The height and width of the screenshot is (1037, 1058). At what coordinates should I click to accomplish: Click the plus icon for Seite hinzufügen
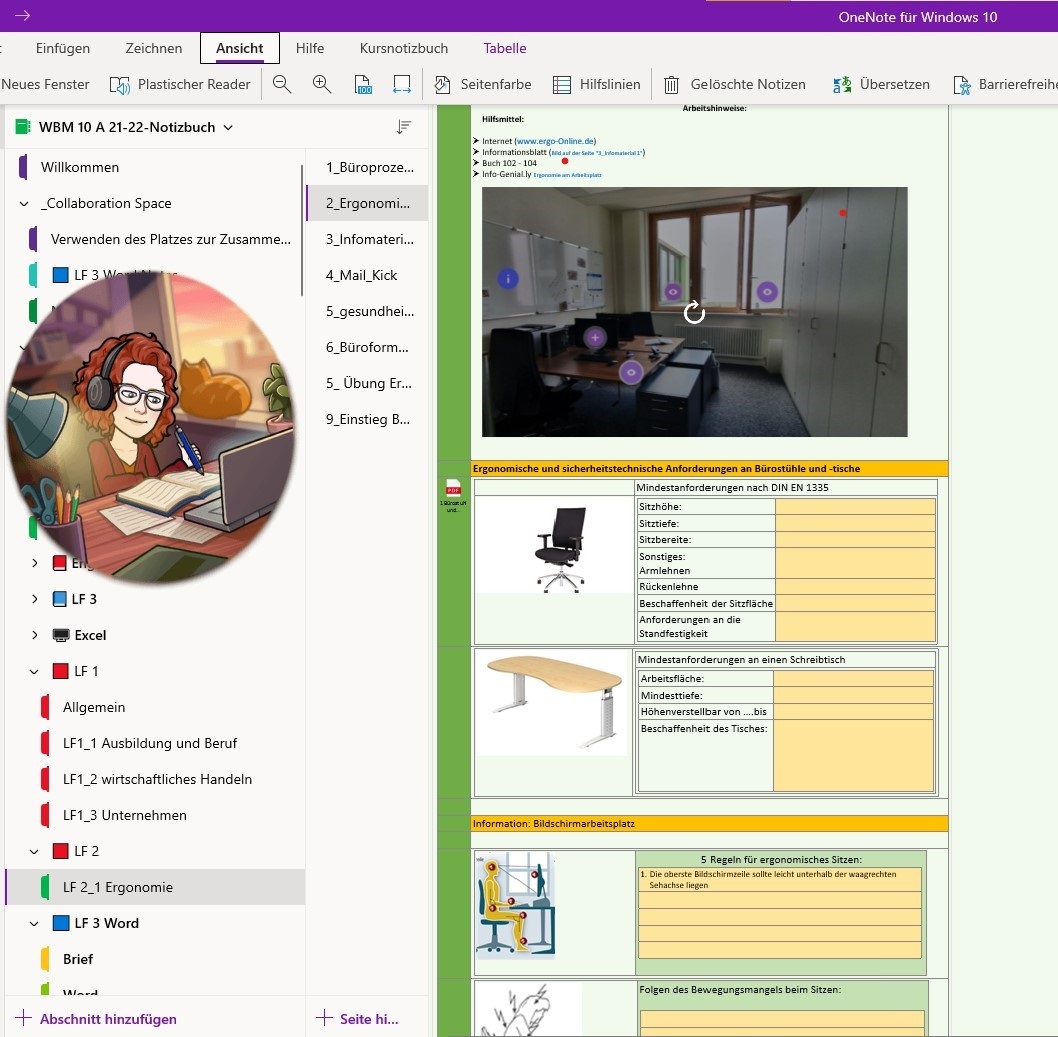coord(325,1018)
